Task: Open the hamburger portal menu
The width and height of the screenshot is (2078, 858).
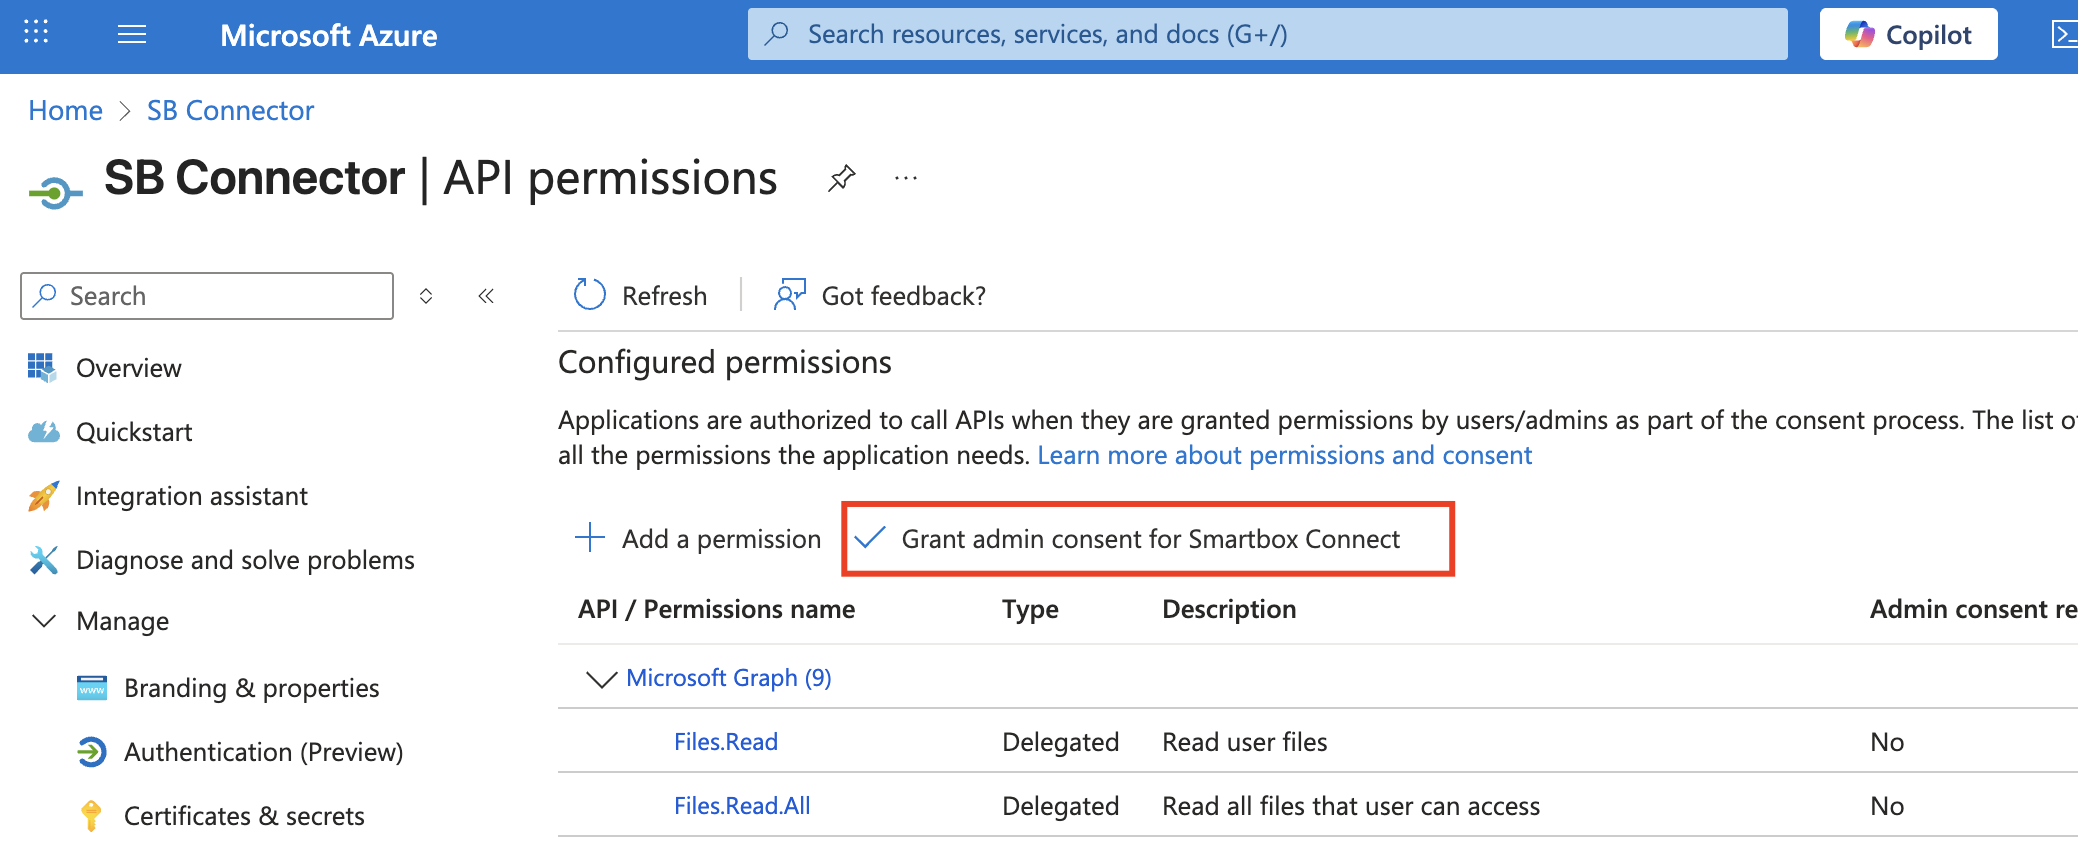Action: click(x=132, y=35)
